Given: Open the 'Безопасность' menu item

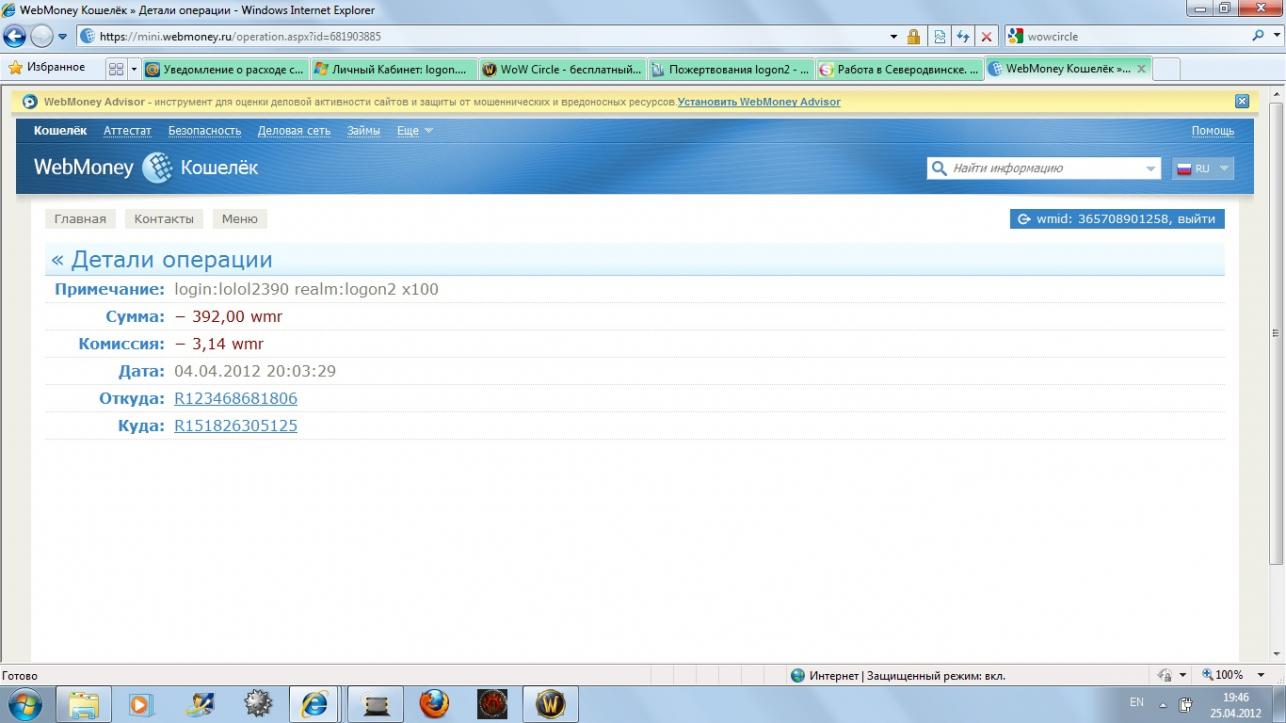Looking at the screenshot, I should click(x=204, y=131).
